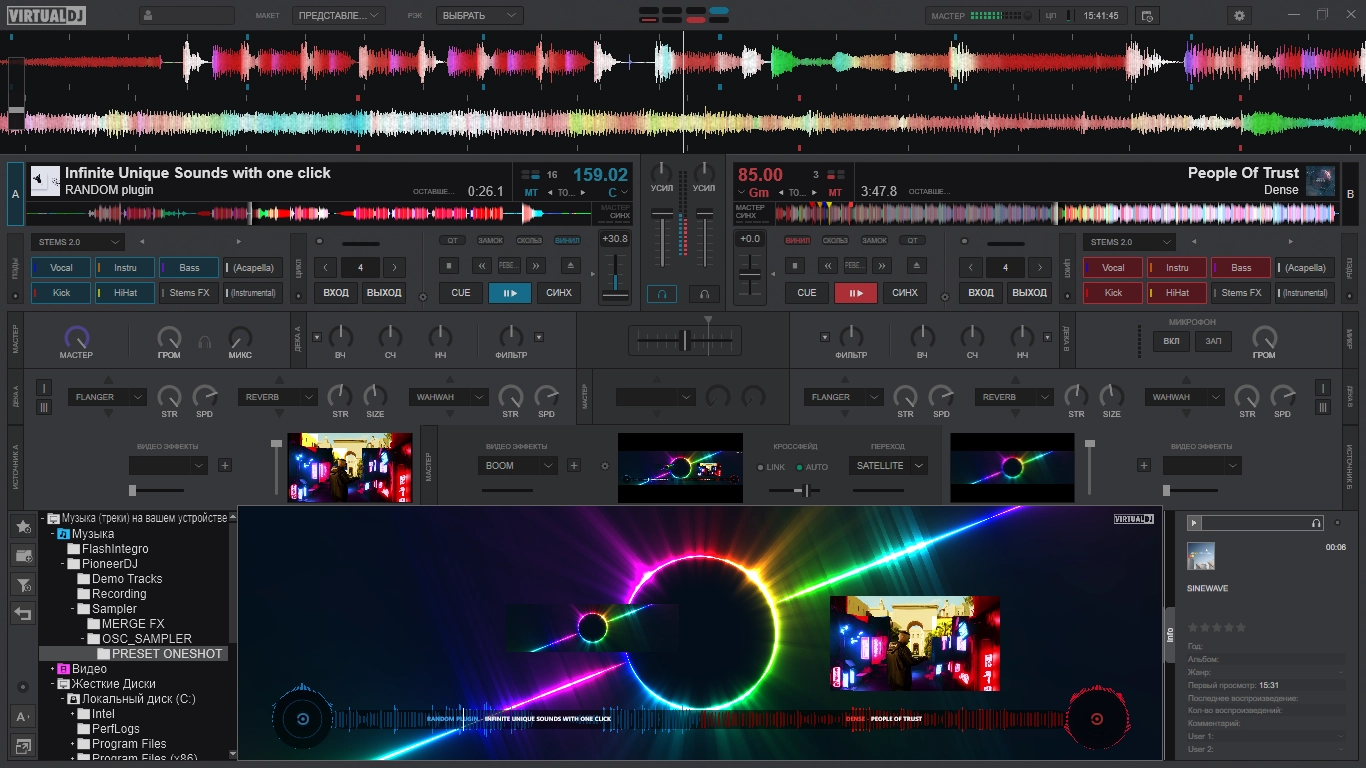Mute the Vocal stem pad on left deck
Image resolution: width=1366 pixels, height=768 pixels.
(60, 267)
